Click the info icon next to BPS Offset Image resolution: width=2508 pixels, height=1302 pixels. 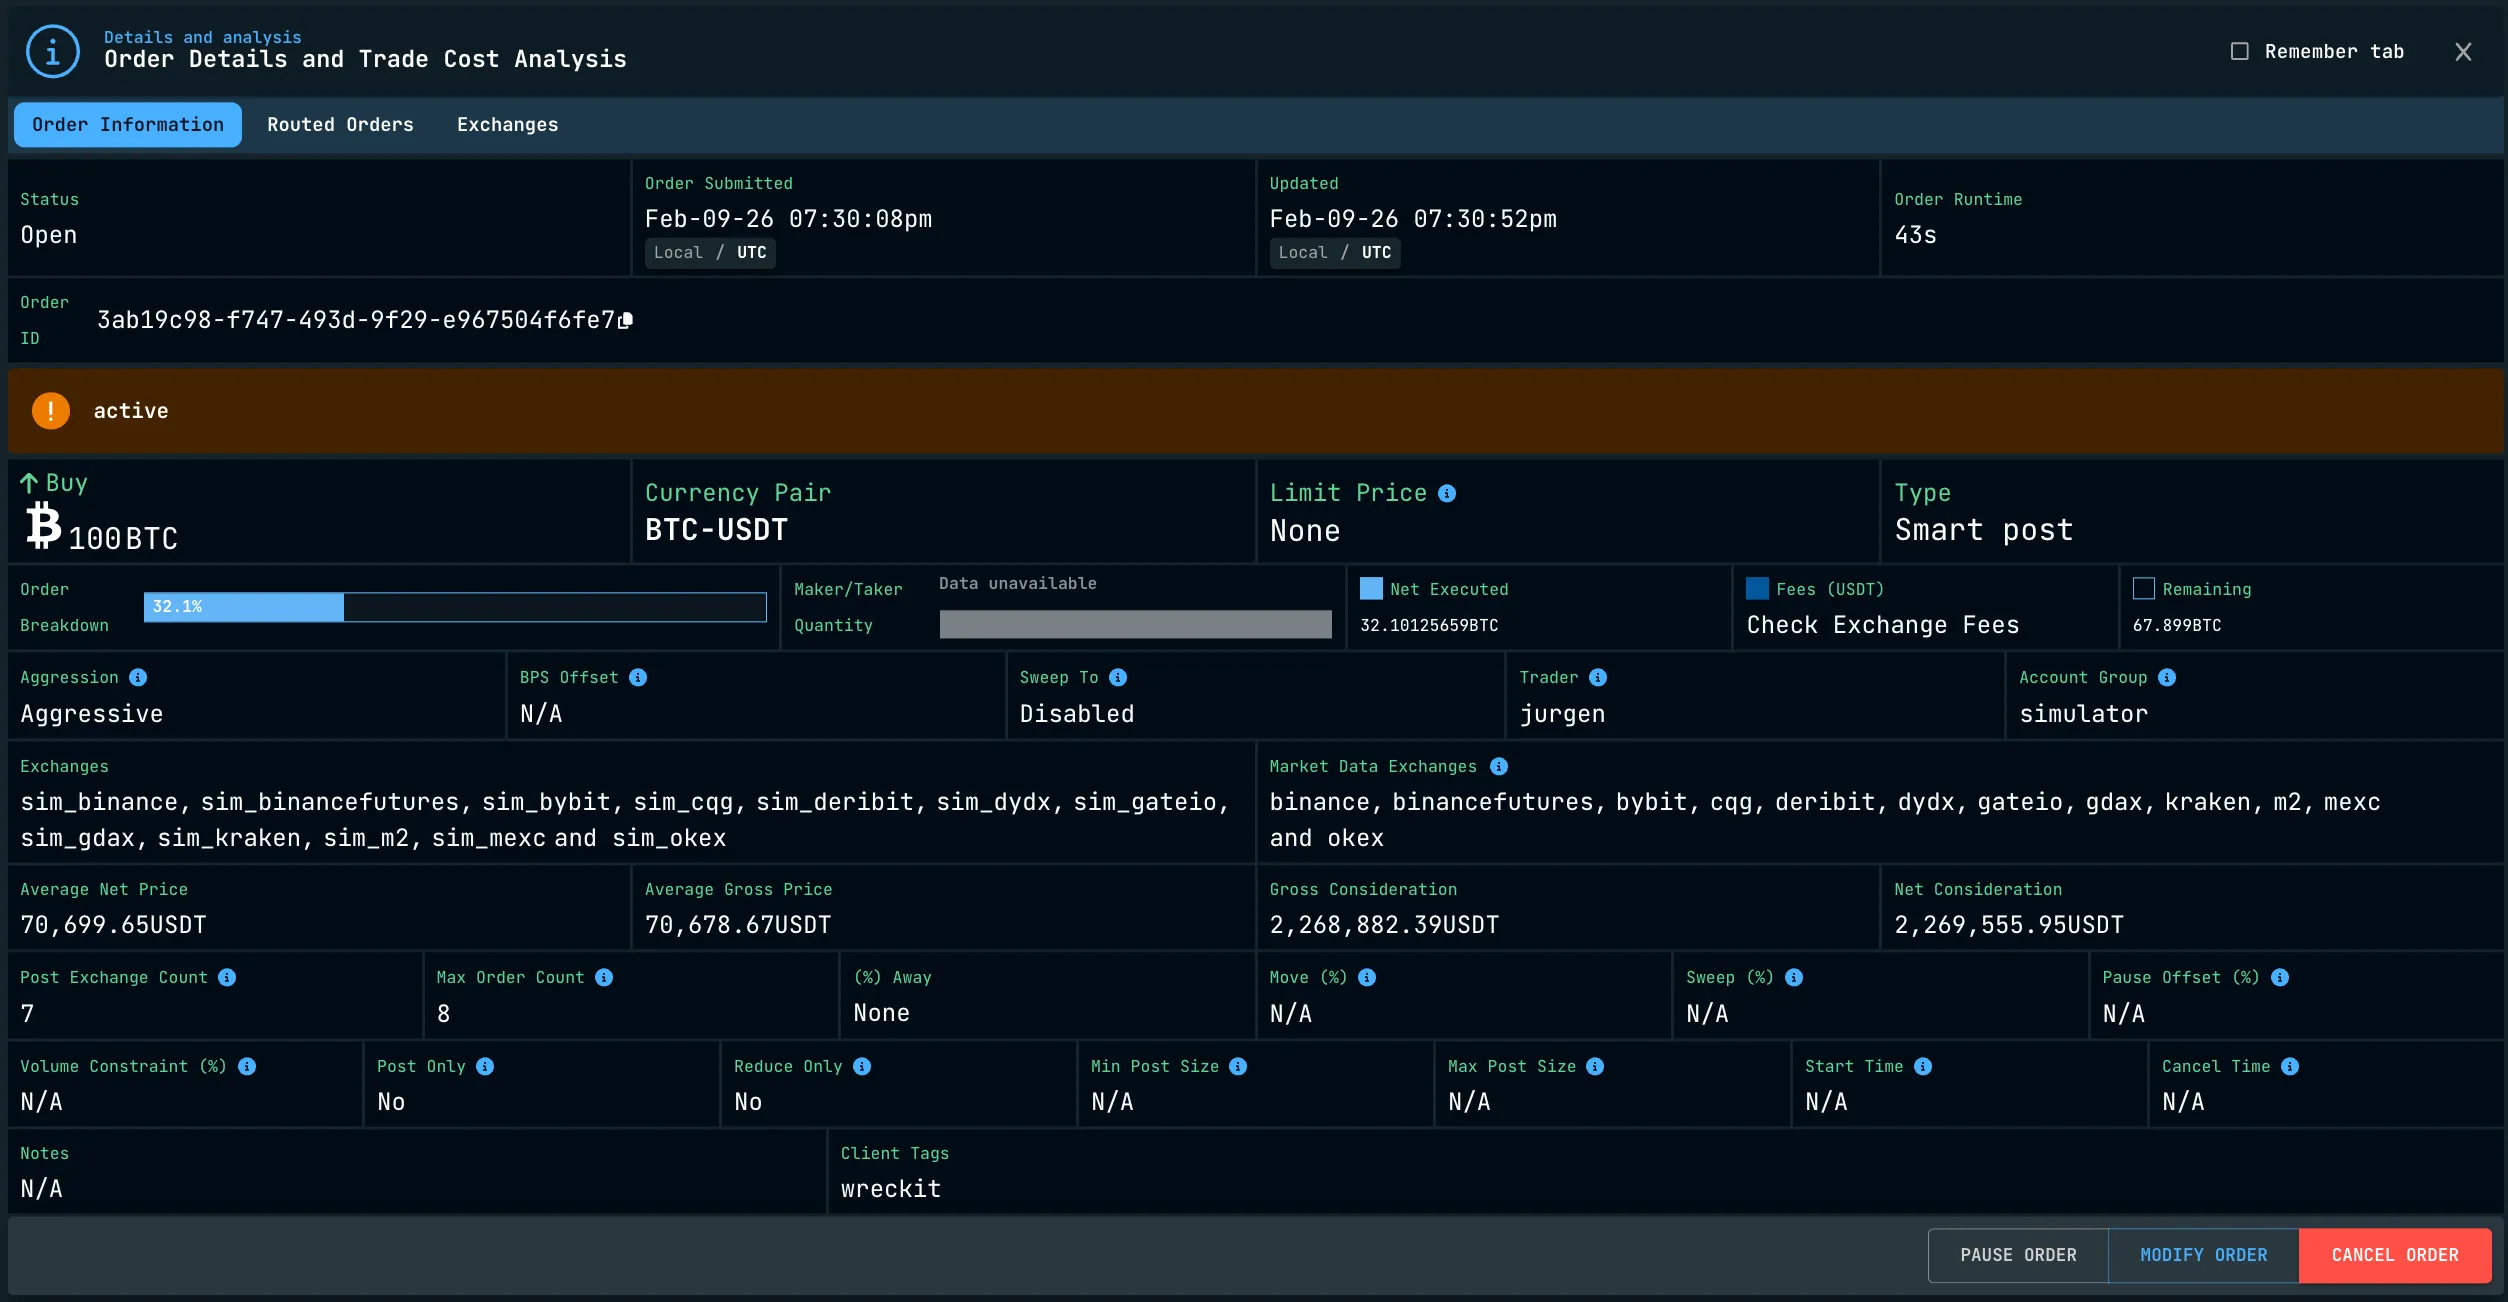(638, 677)
